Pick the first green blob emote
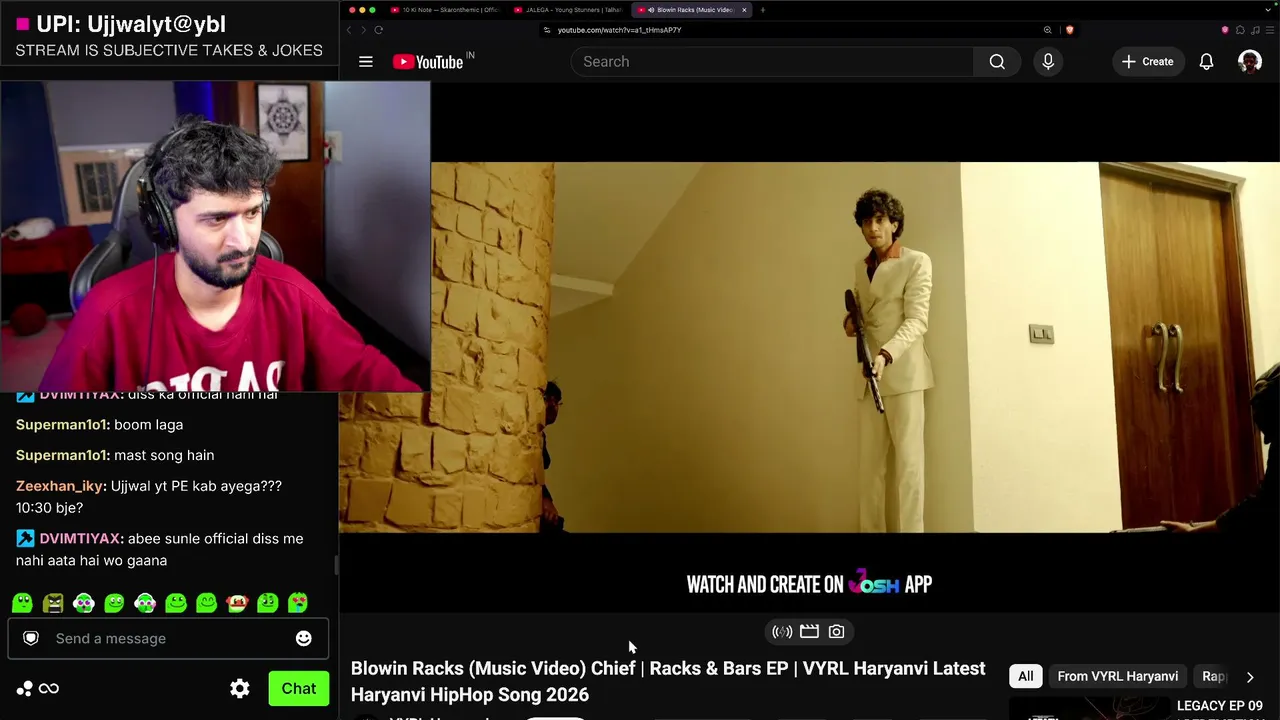Screen dimensions: 1280x720 (22, 603)
